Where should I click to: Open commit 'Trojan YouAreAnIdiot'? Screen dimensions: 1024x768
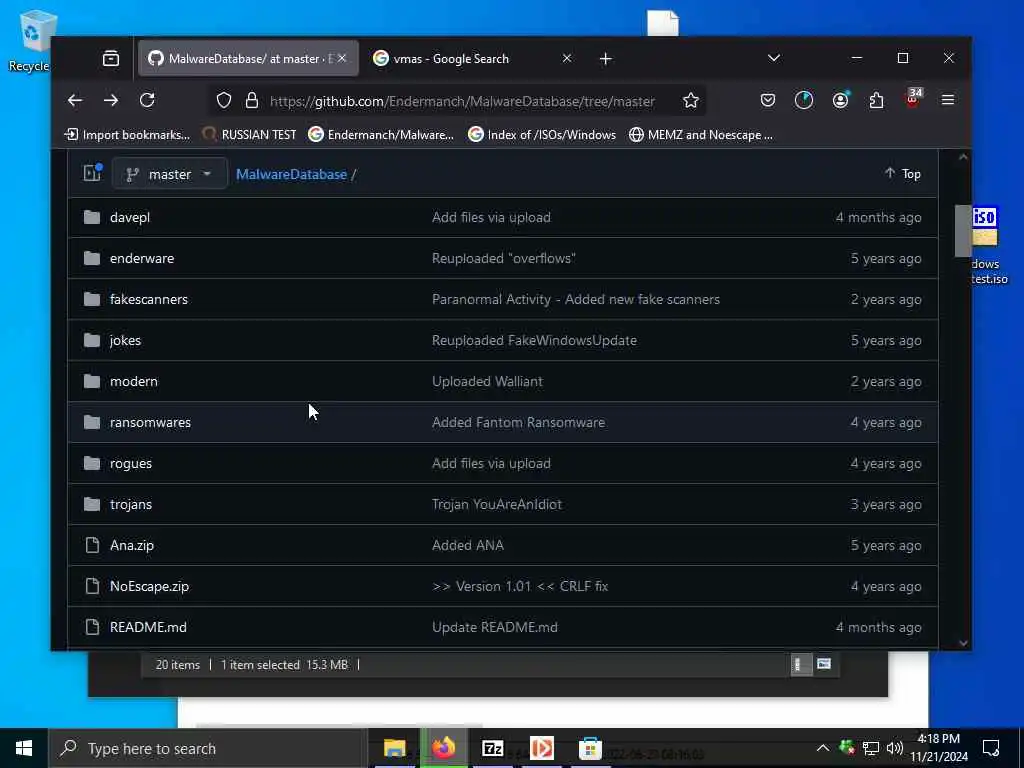click(497, 504)
